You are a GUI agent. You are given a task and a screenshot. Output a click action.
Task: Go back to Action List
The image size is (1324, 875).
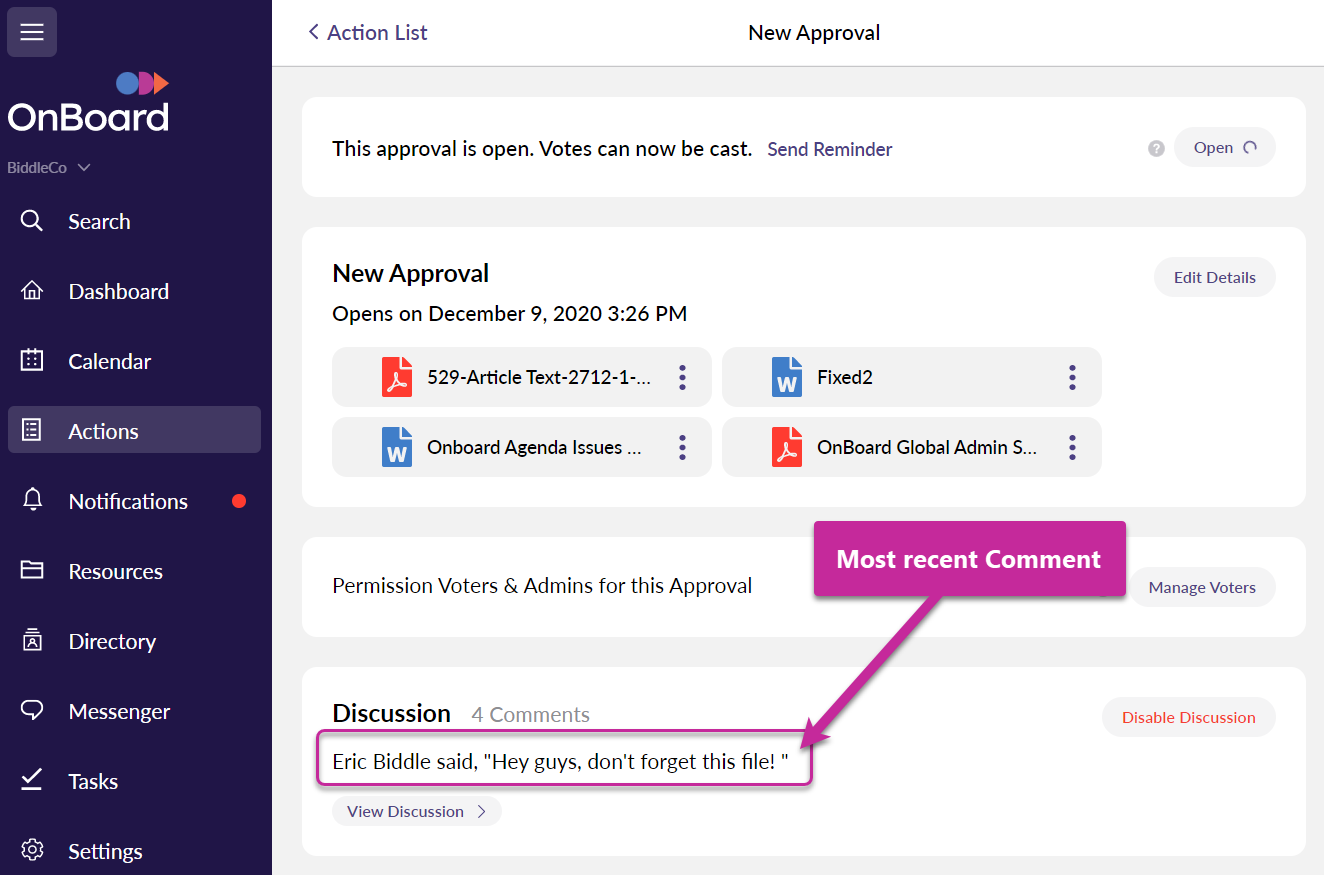click(x=367, y=32)
